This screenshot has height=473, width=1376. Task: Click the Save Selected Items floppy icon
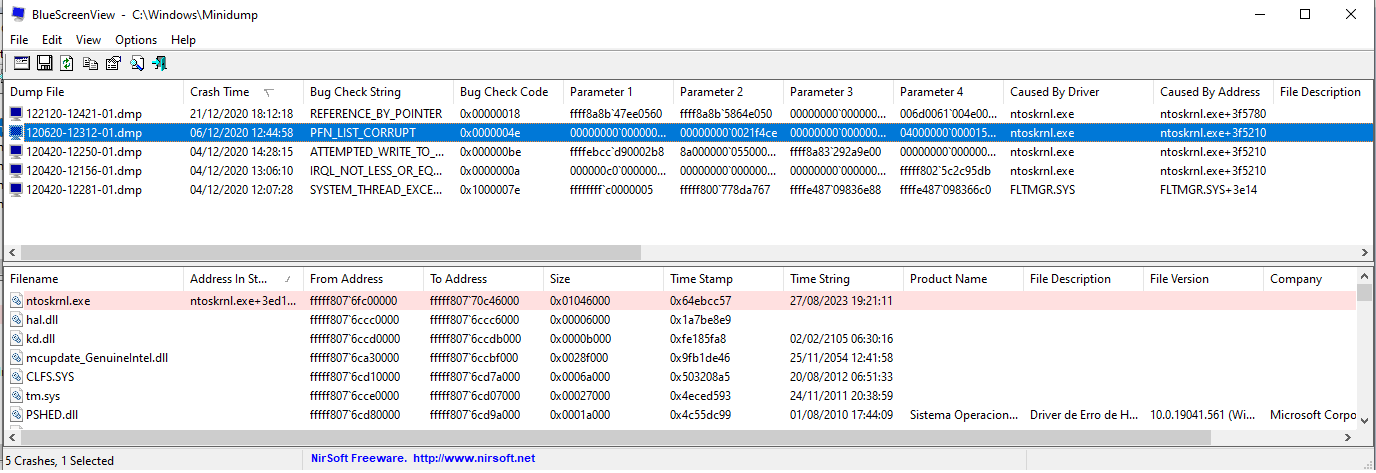click(x=44, y=63)
